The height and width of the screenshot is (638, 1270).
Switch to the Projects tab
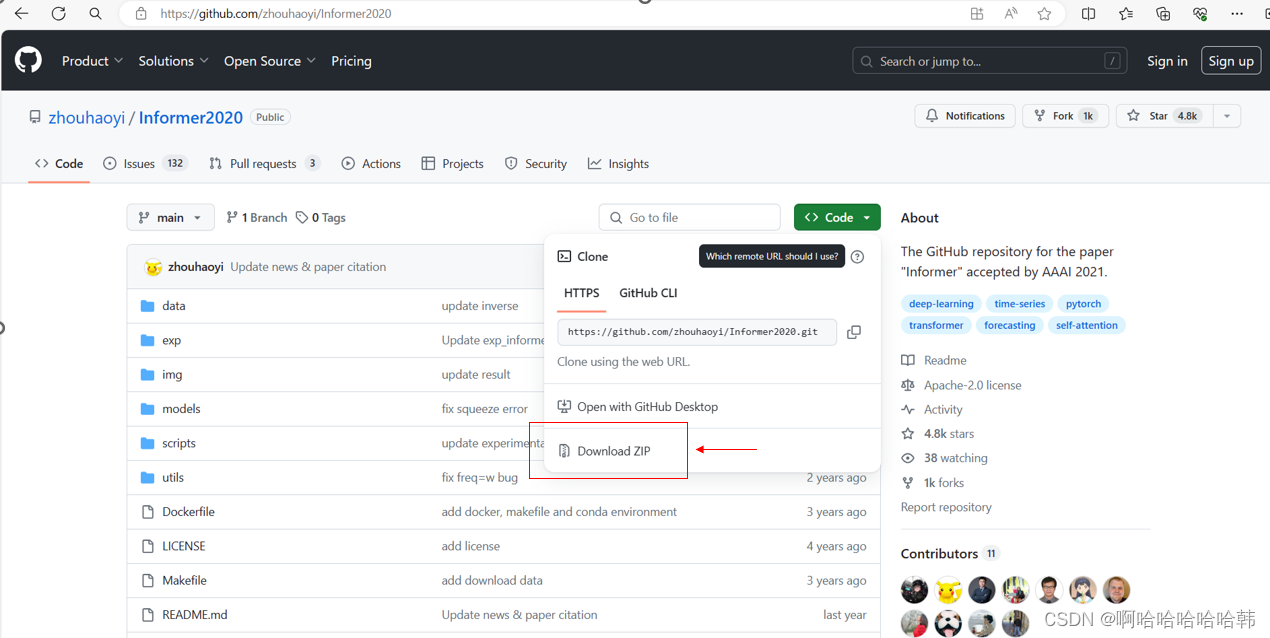click(452, 164)
